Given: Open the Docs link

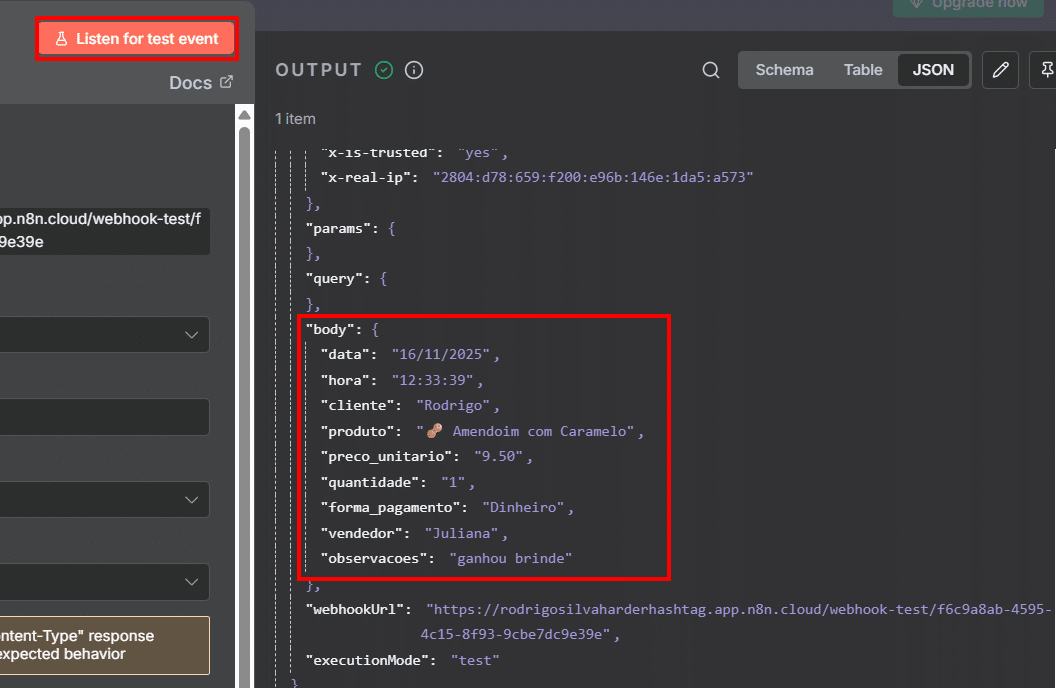Looking at the screenshot, I should point(201,83).
